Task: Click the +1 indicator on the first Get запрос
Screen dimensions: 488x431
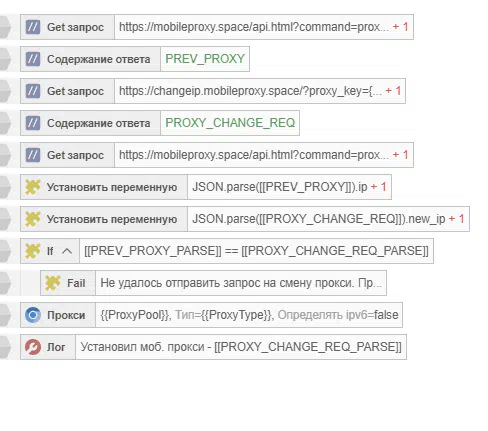Action: [400, 27]
